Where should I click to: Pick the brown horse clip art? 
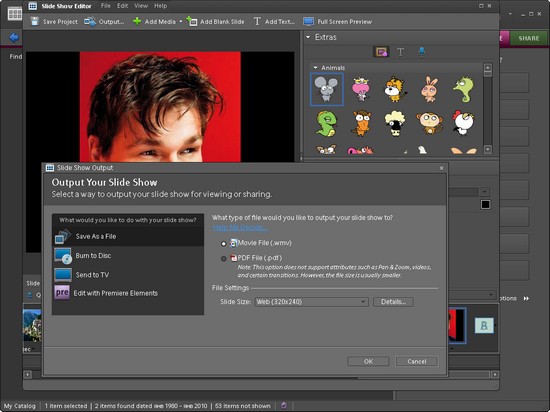click(361, 123)
